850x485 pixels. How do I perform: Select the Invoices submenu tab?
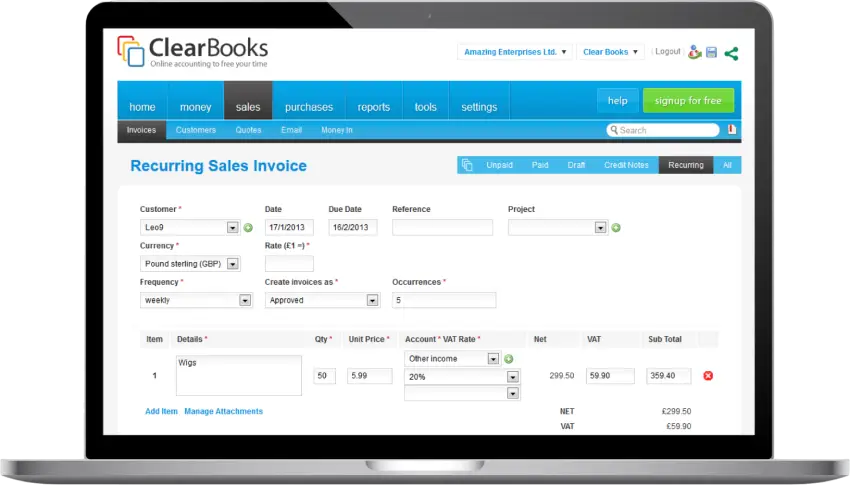coord(141,130)
